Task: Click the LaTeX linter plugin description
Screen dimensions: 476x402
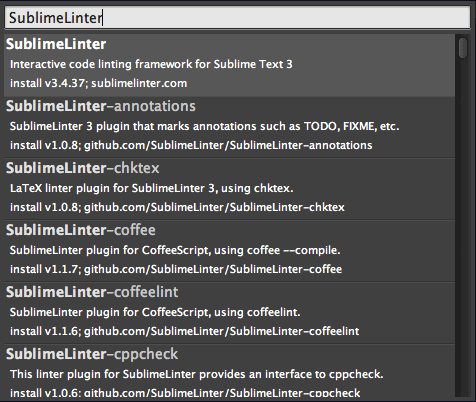Action: coord(152,188)
